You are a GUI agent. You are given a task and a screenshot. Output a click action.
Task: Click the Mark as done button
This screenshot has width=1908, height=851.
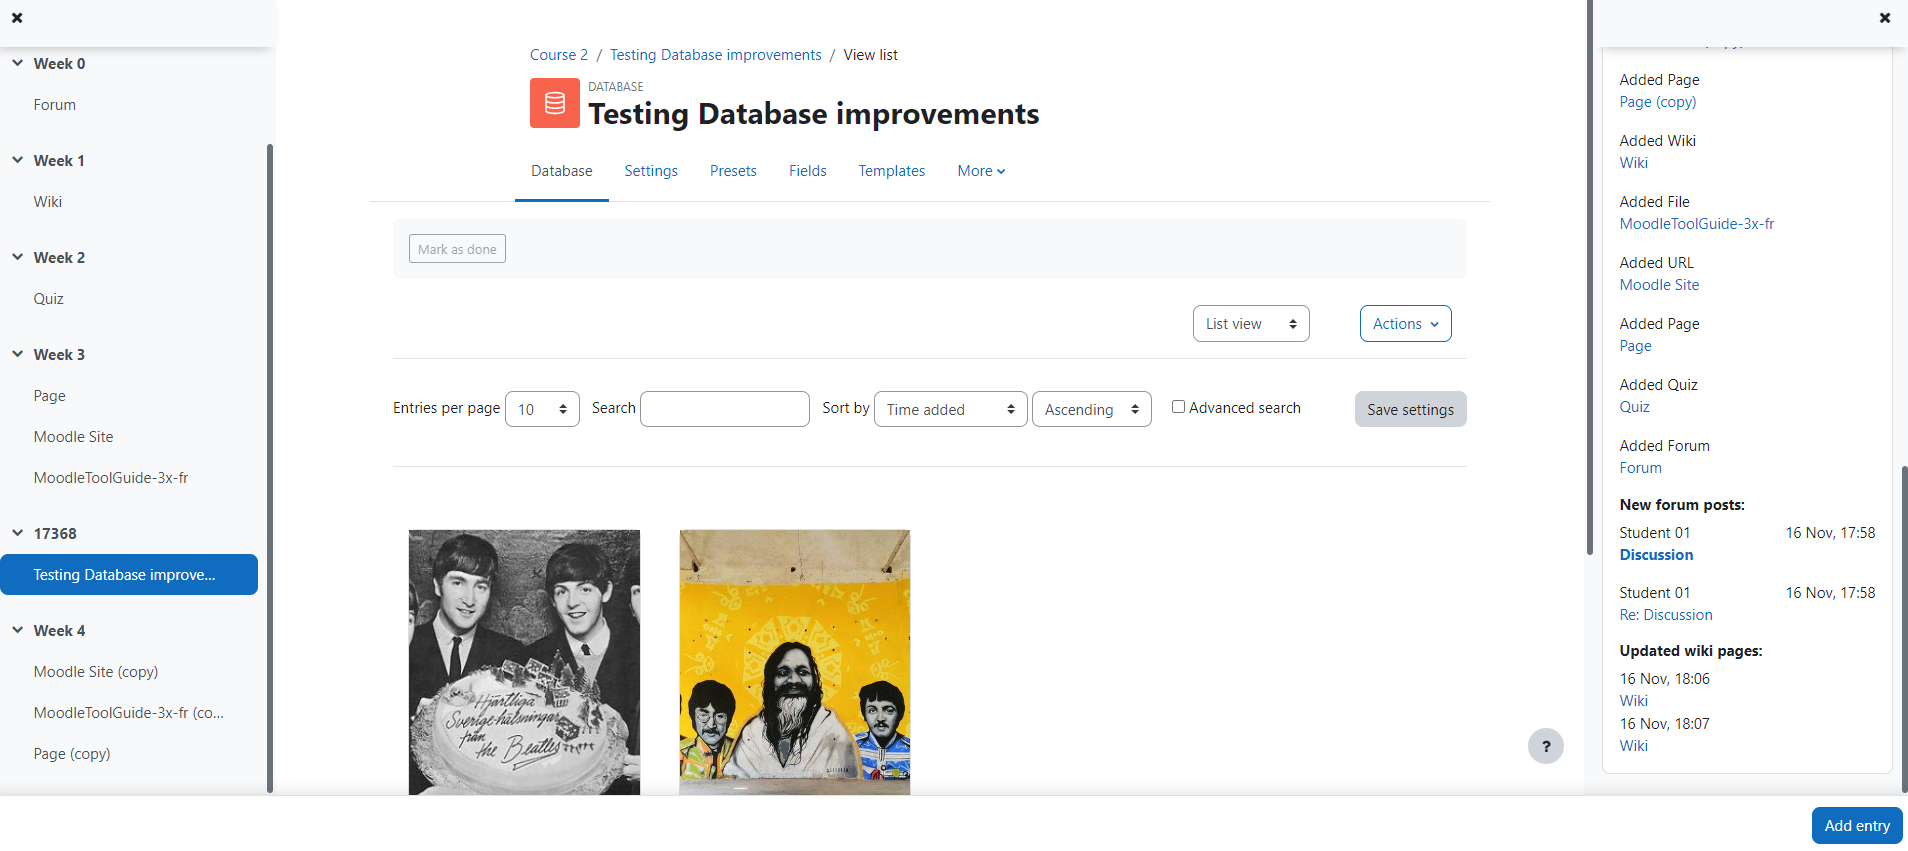[457, 249]
